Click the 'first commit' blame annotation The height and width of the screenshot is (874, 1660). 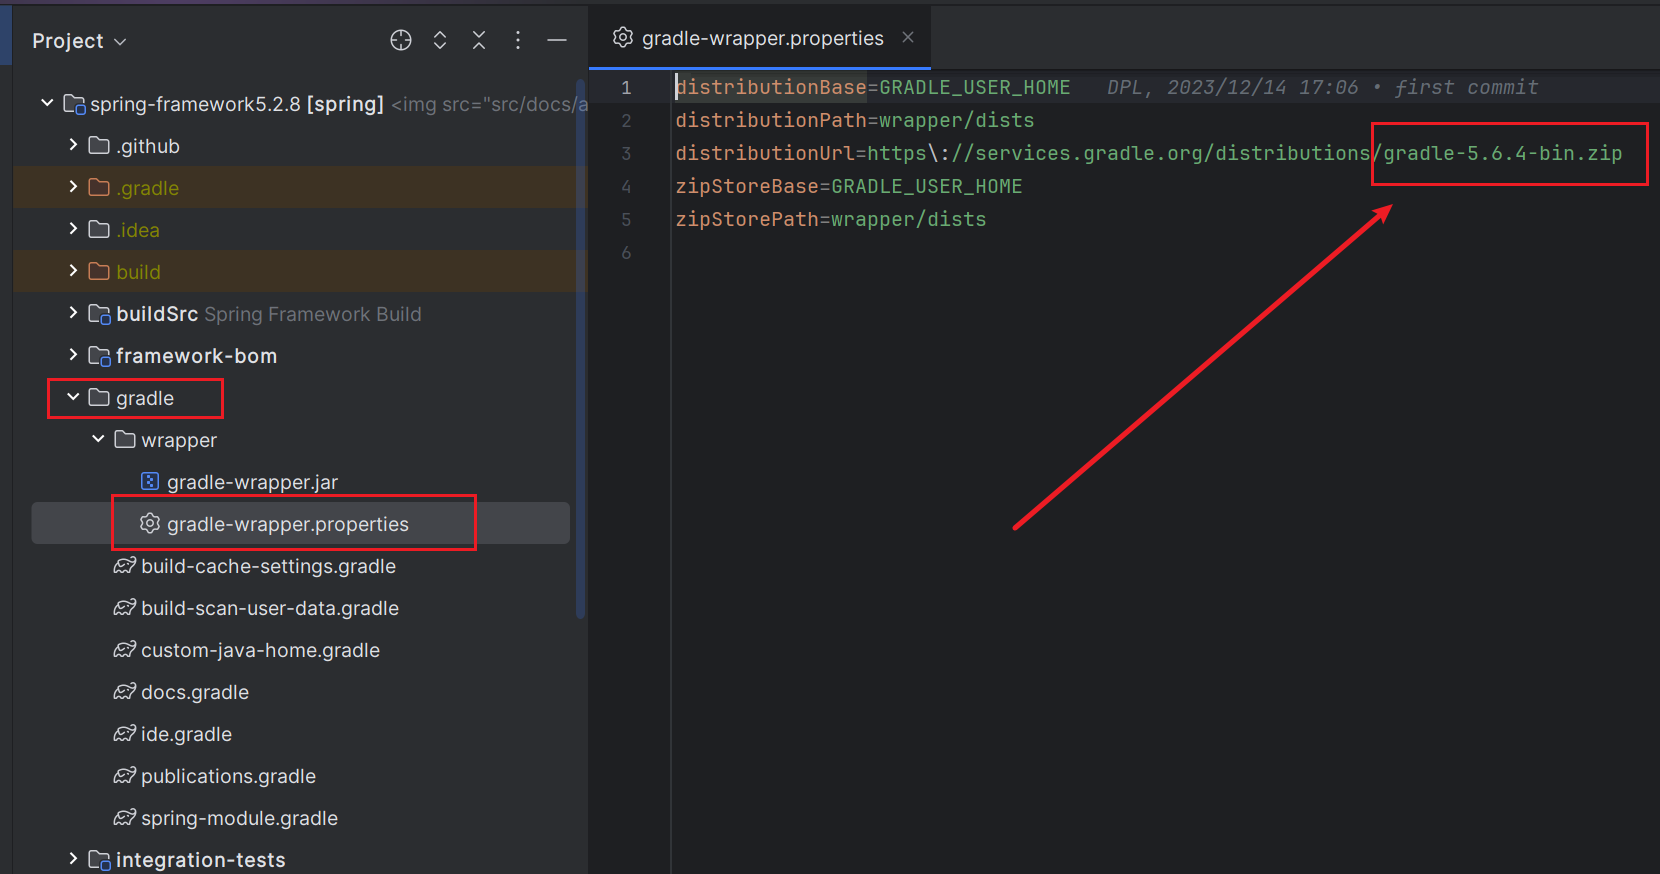[x=1466, y=87]
